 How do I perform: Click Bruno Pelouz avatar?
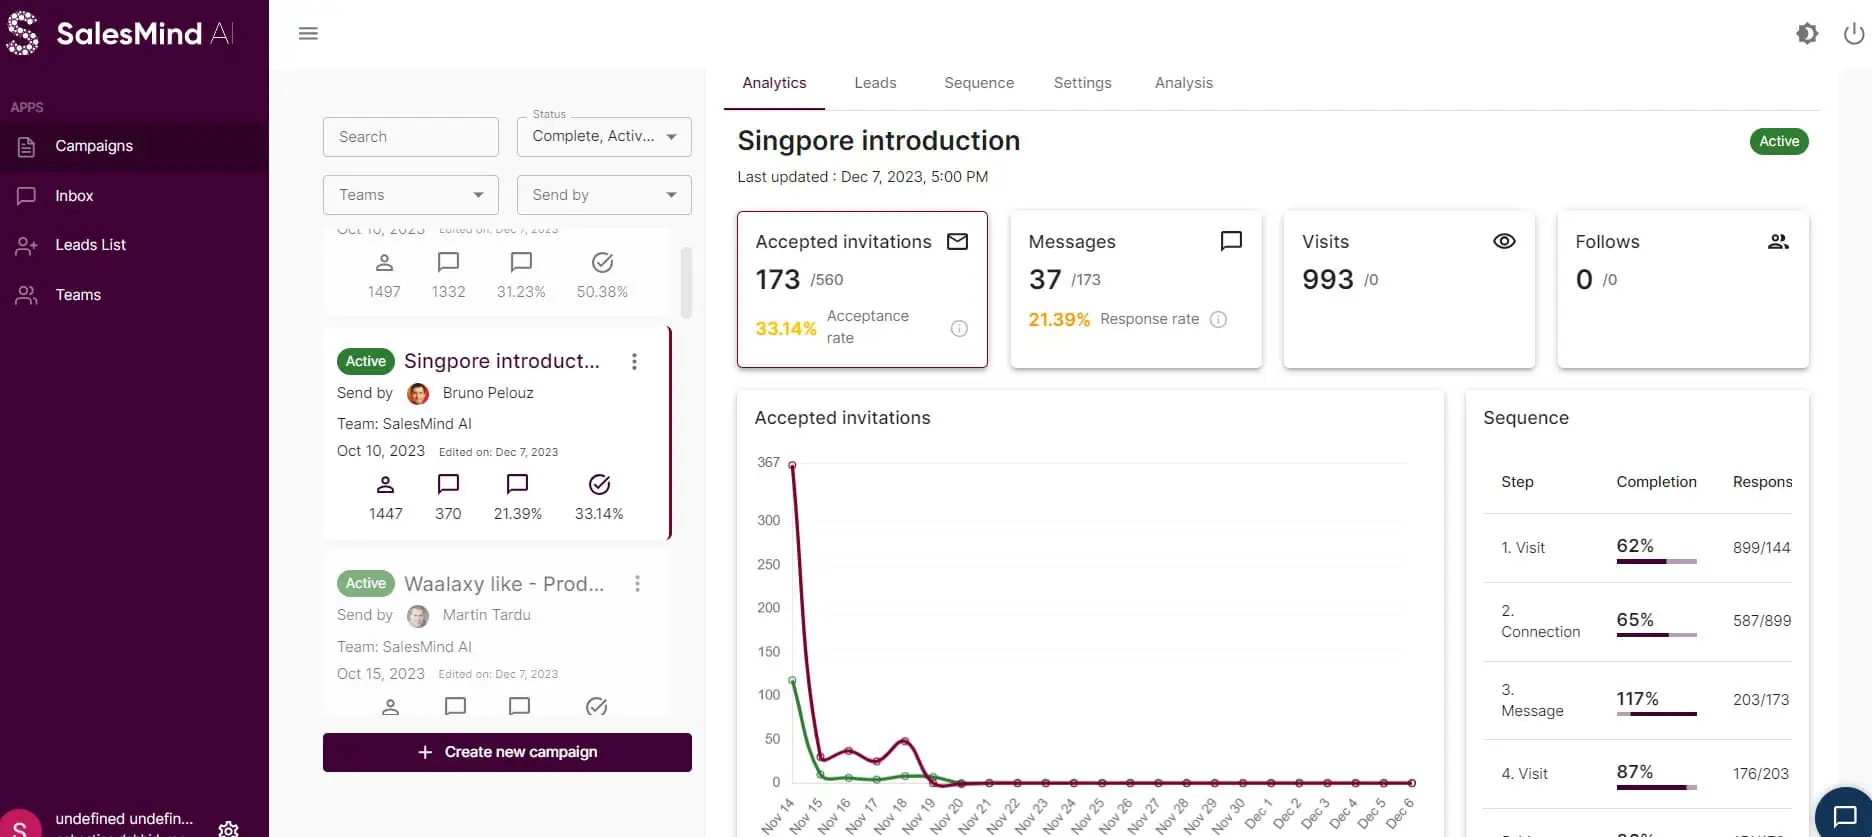pyautogui.click(x=418, y=394)
